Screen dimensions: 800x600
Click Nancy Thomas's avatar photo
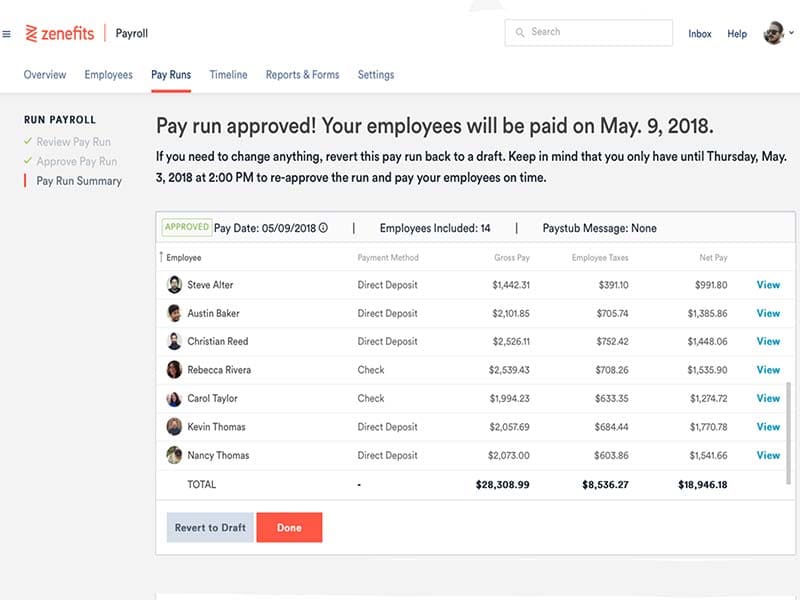point(175,455)
